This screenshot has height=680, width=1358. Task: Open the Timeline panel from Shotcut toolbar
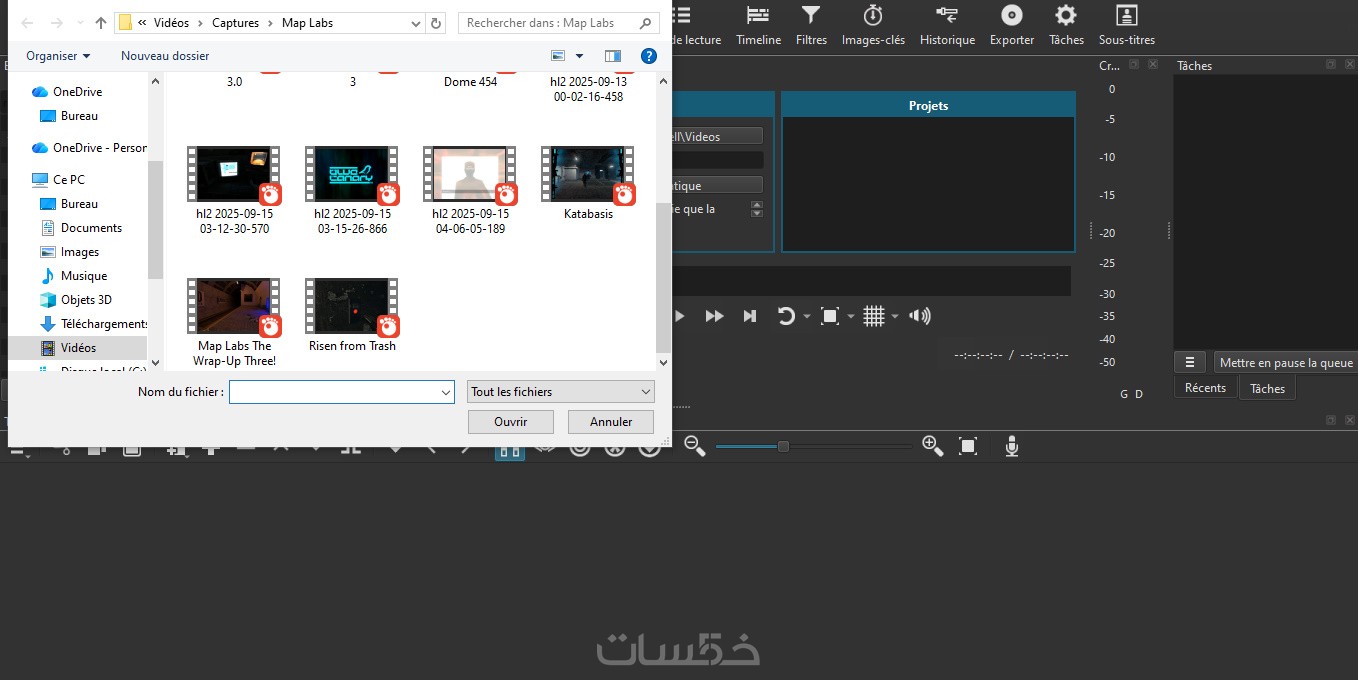(x=758, y=25)
